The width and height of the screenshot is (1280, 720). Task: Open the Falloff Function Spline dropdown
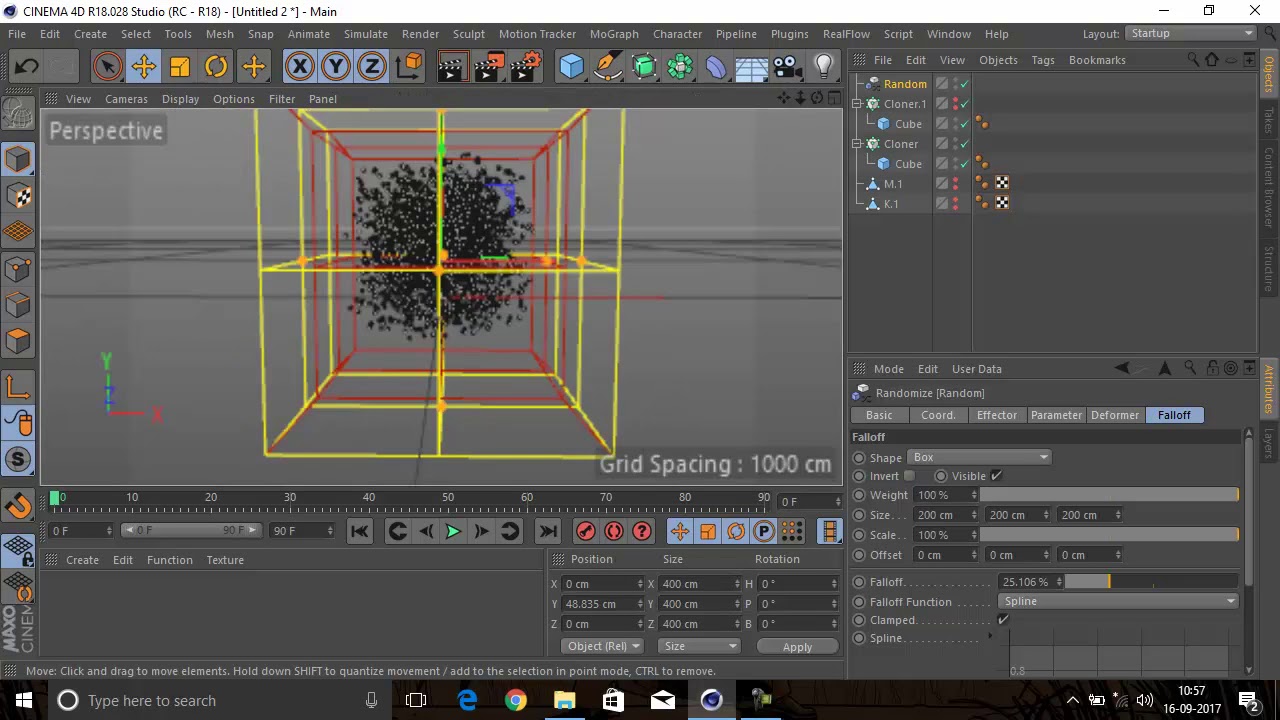1118,601
